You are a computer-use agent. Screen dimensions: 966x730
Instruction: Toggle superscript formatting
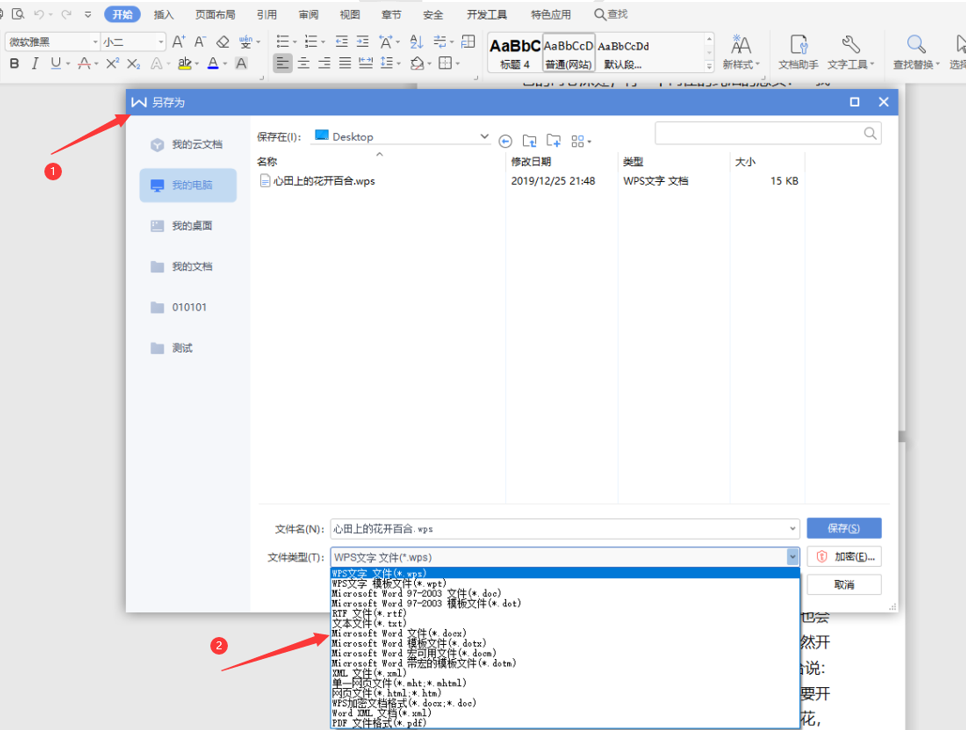(x=112, y=63)
